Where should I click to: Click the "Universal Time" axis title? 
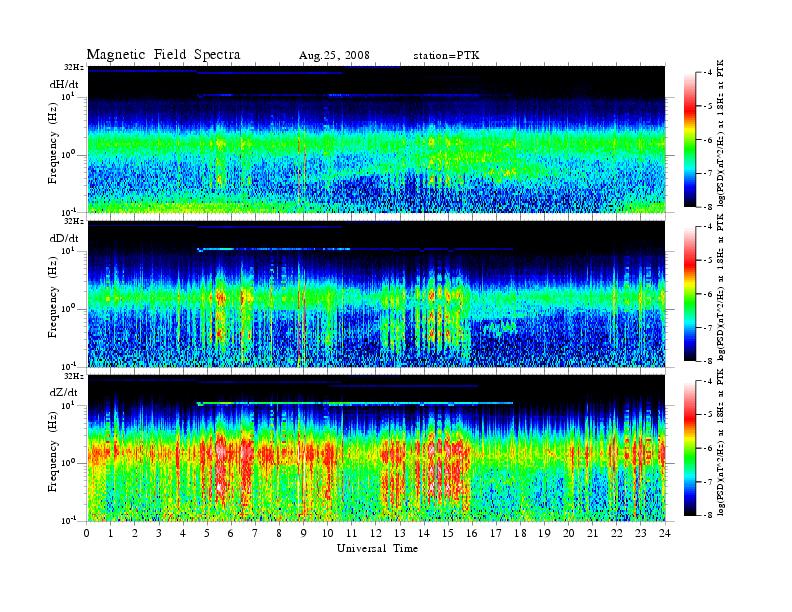(x=377, y=548)
